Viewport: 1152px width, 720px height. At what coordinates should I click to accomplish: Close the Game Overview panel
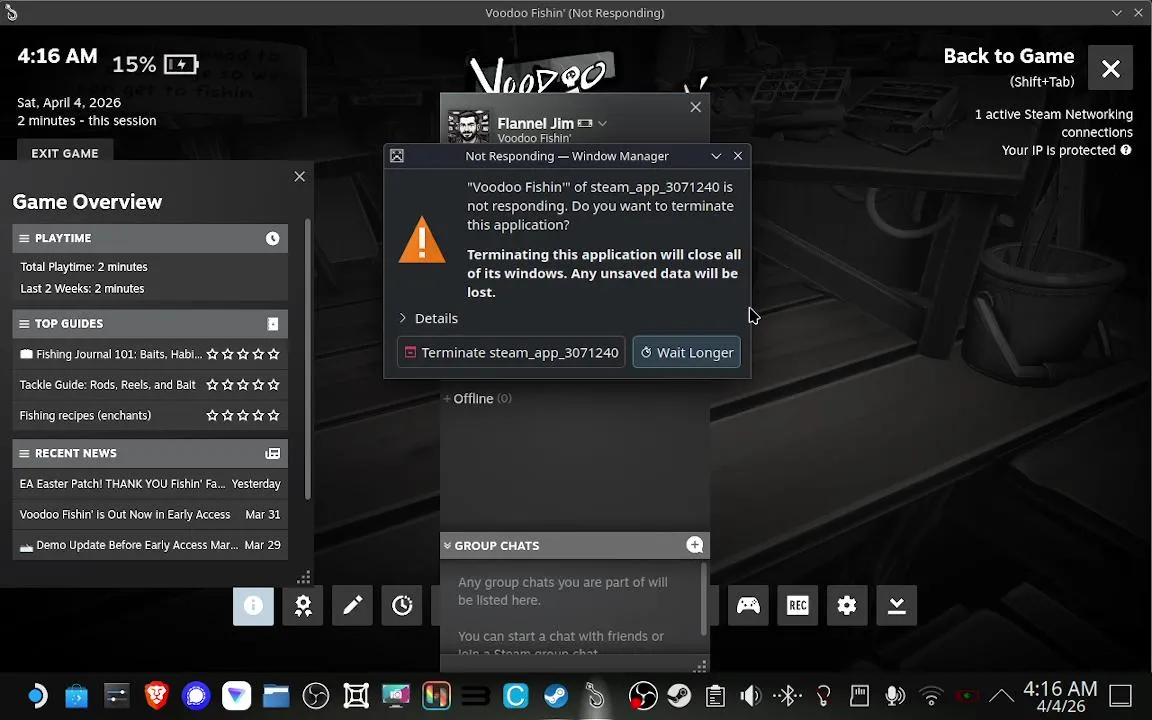[x=299, y=176]
